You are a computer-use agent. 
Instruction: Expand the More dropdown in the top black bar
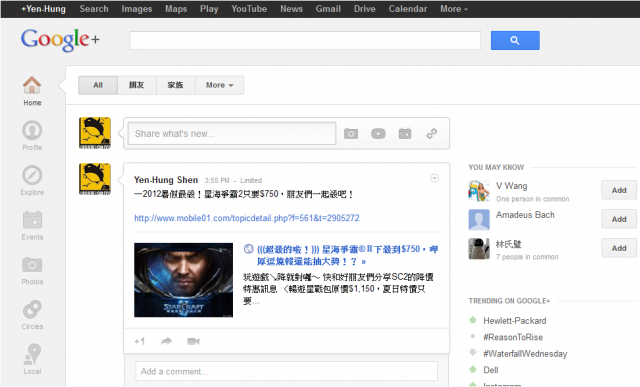tap(453, 9)
